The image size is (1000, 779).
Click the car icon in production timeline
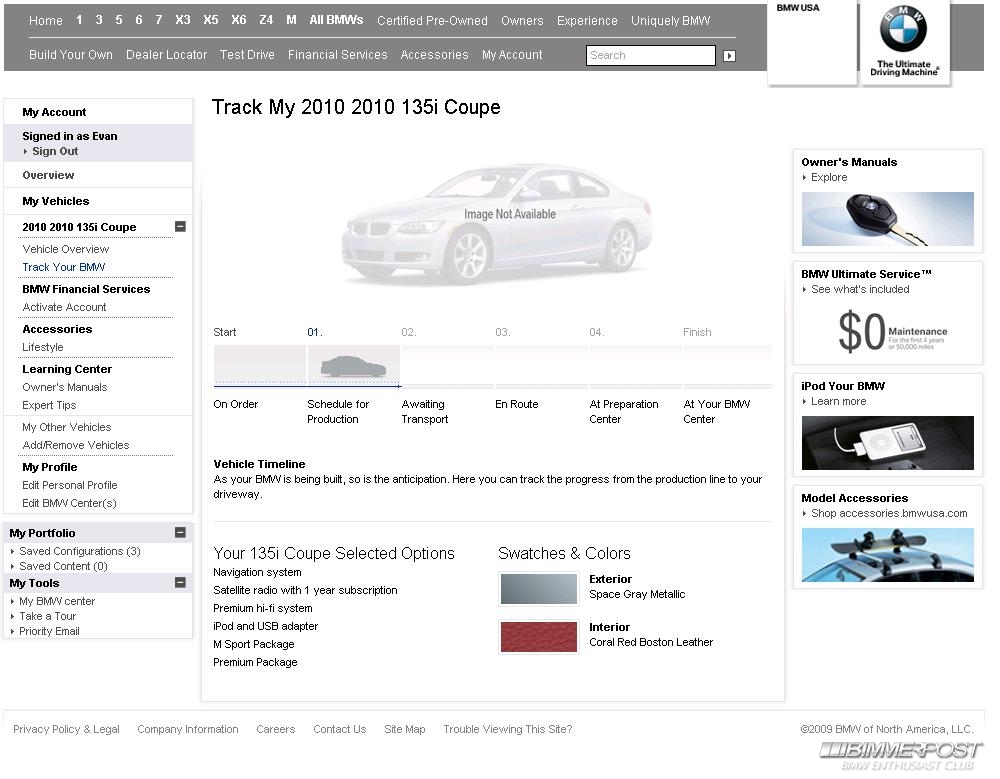point(353,366)
